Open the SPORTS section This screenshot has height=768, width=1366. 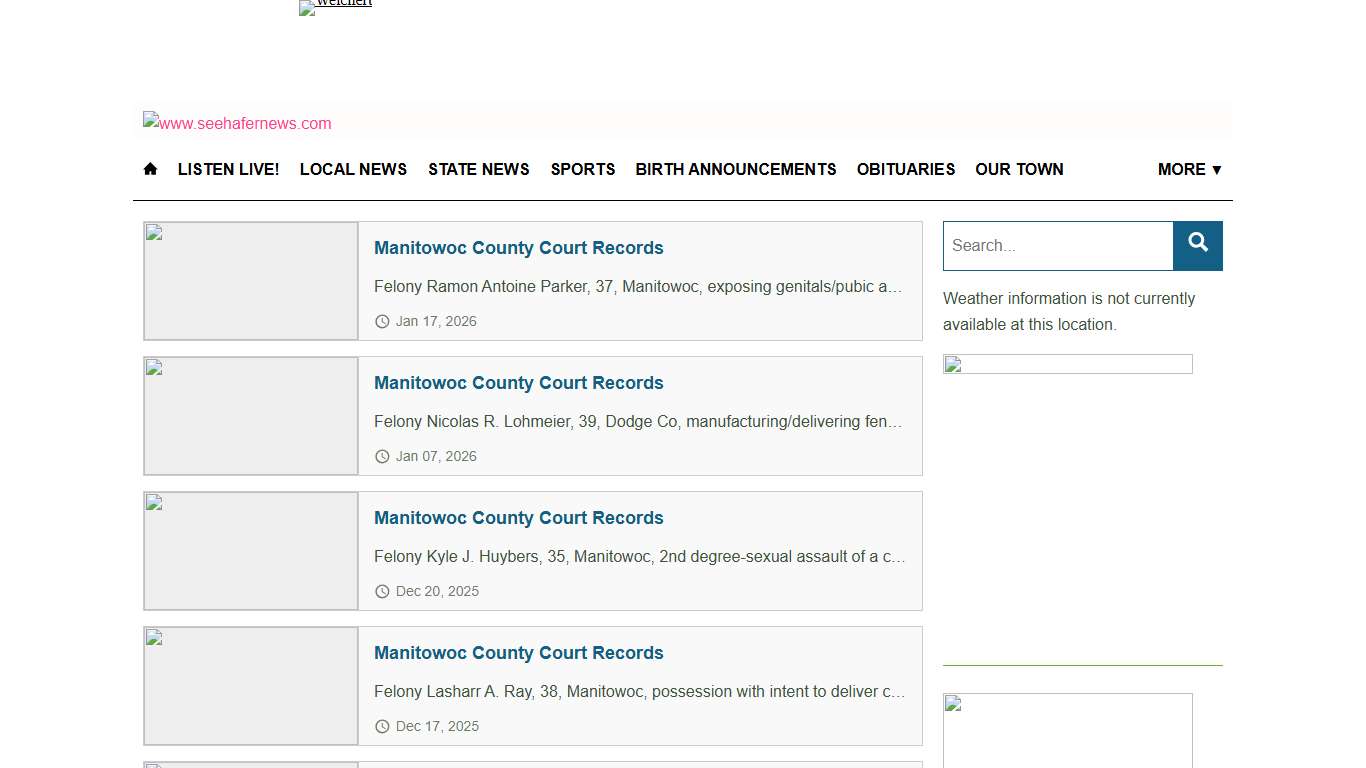583,169
